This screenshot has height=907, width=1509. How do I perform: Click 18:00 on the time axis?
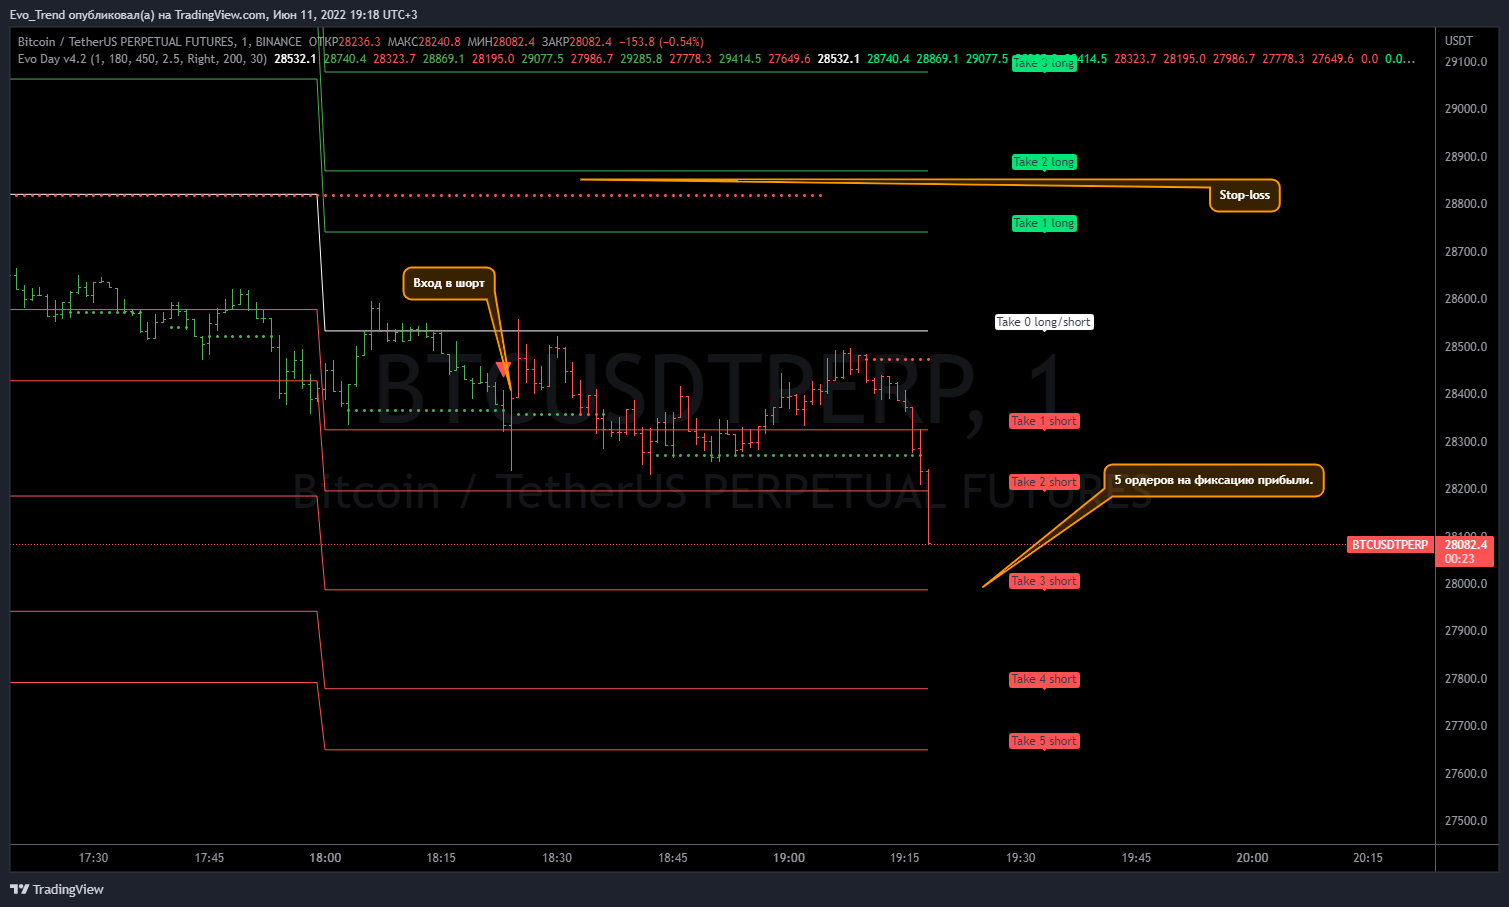[325, 858]
